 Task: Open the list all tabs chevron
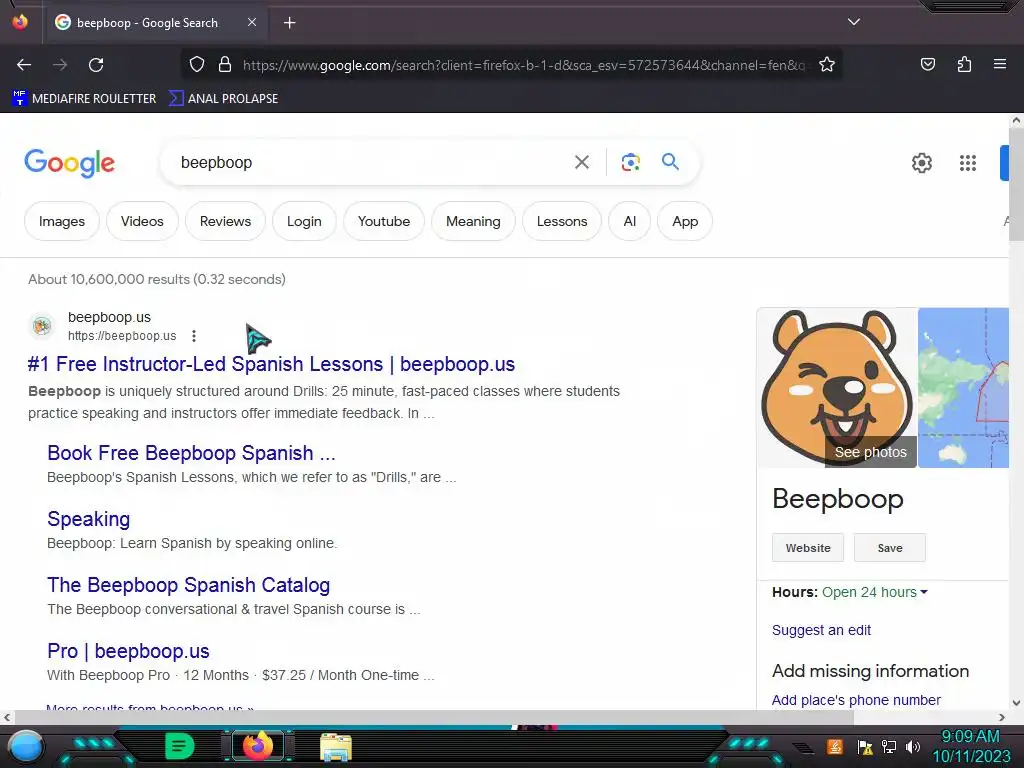pos(854,22)
